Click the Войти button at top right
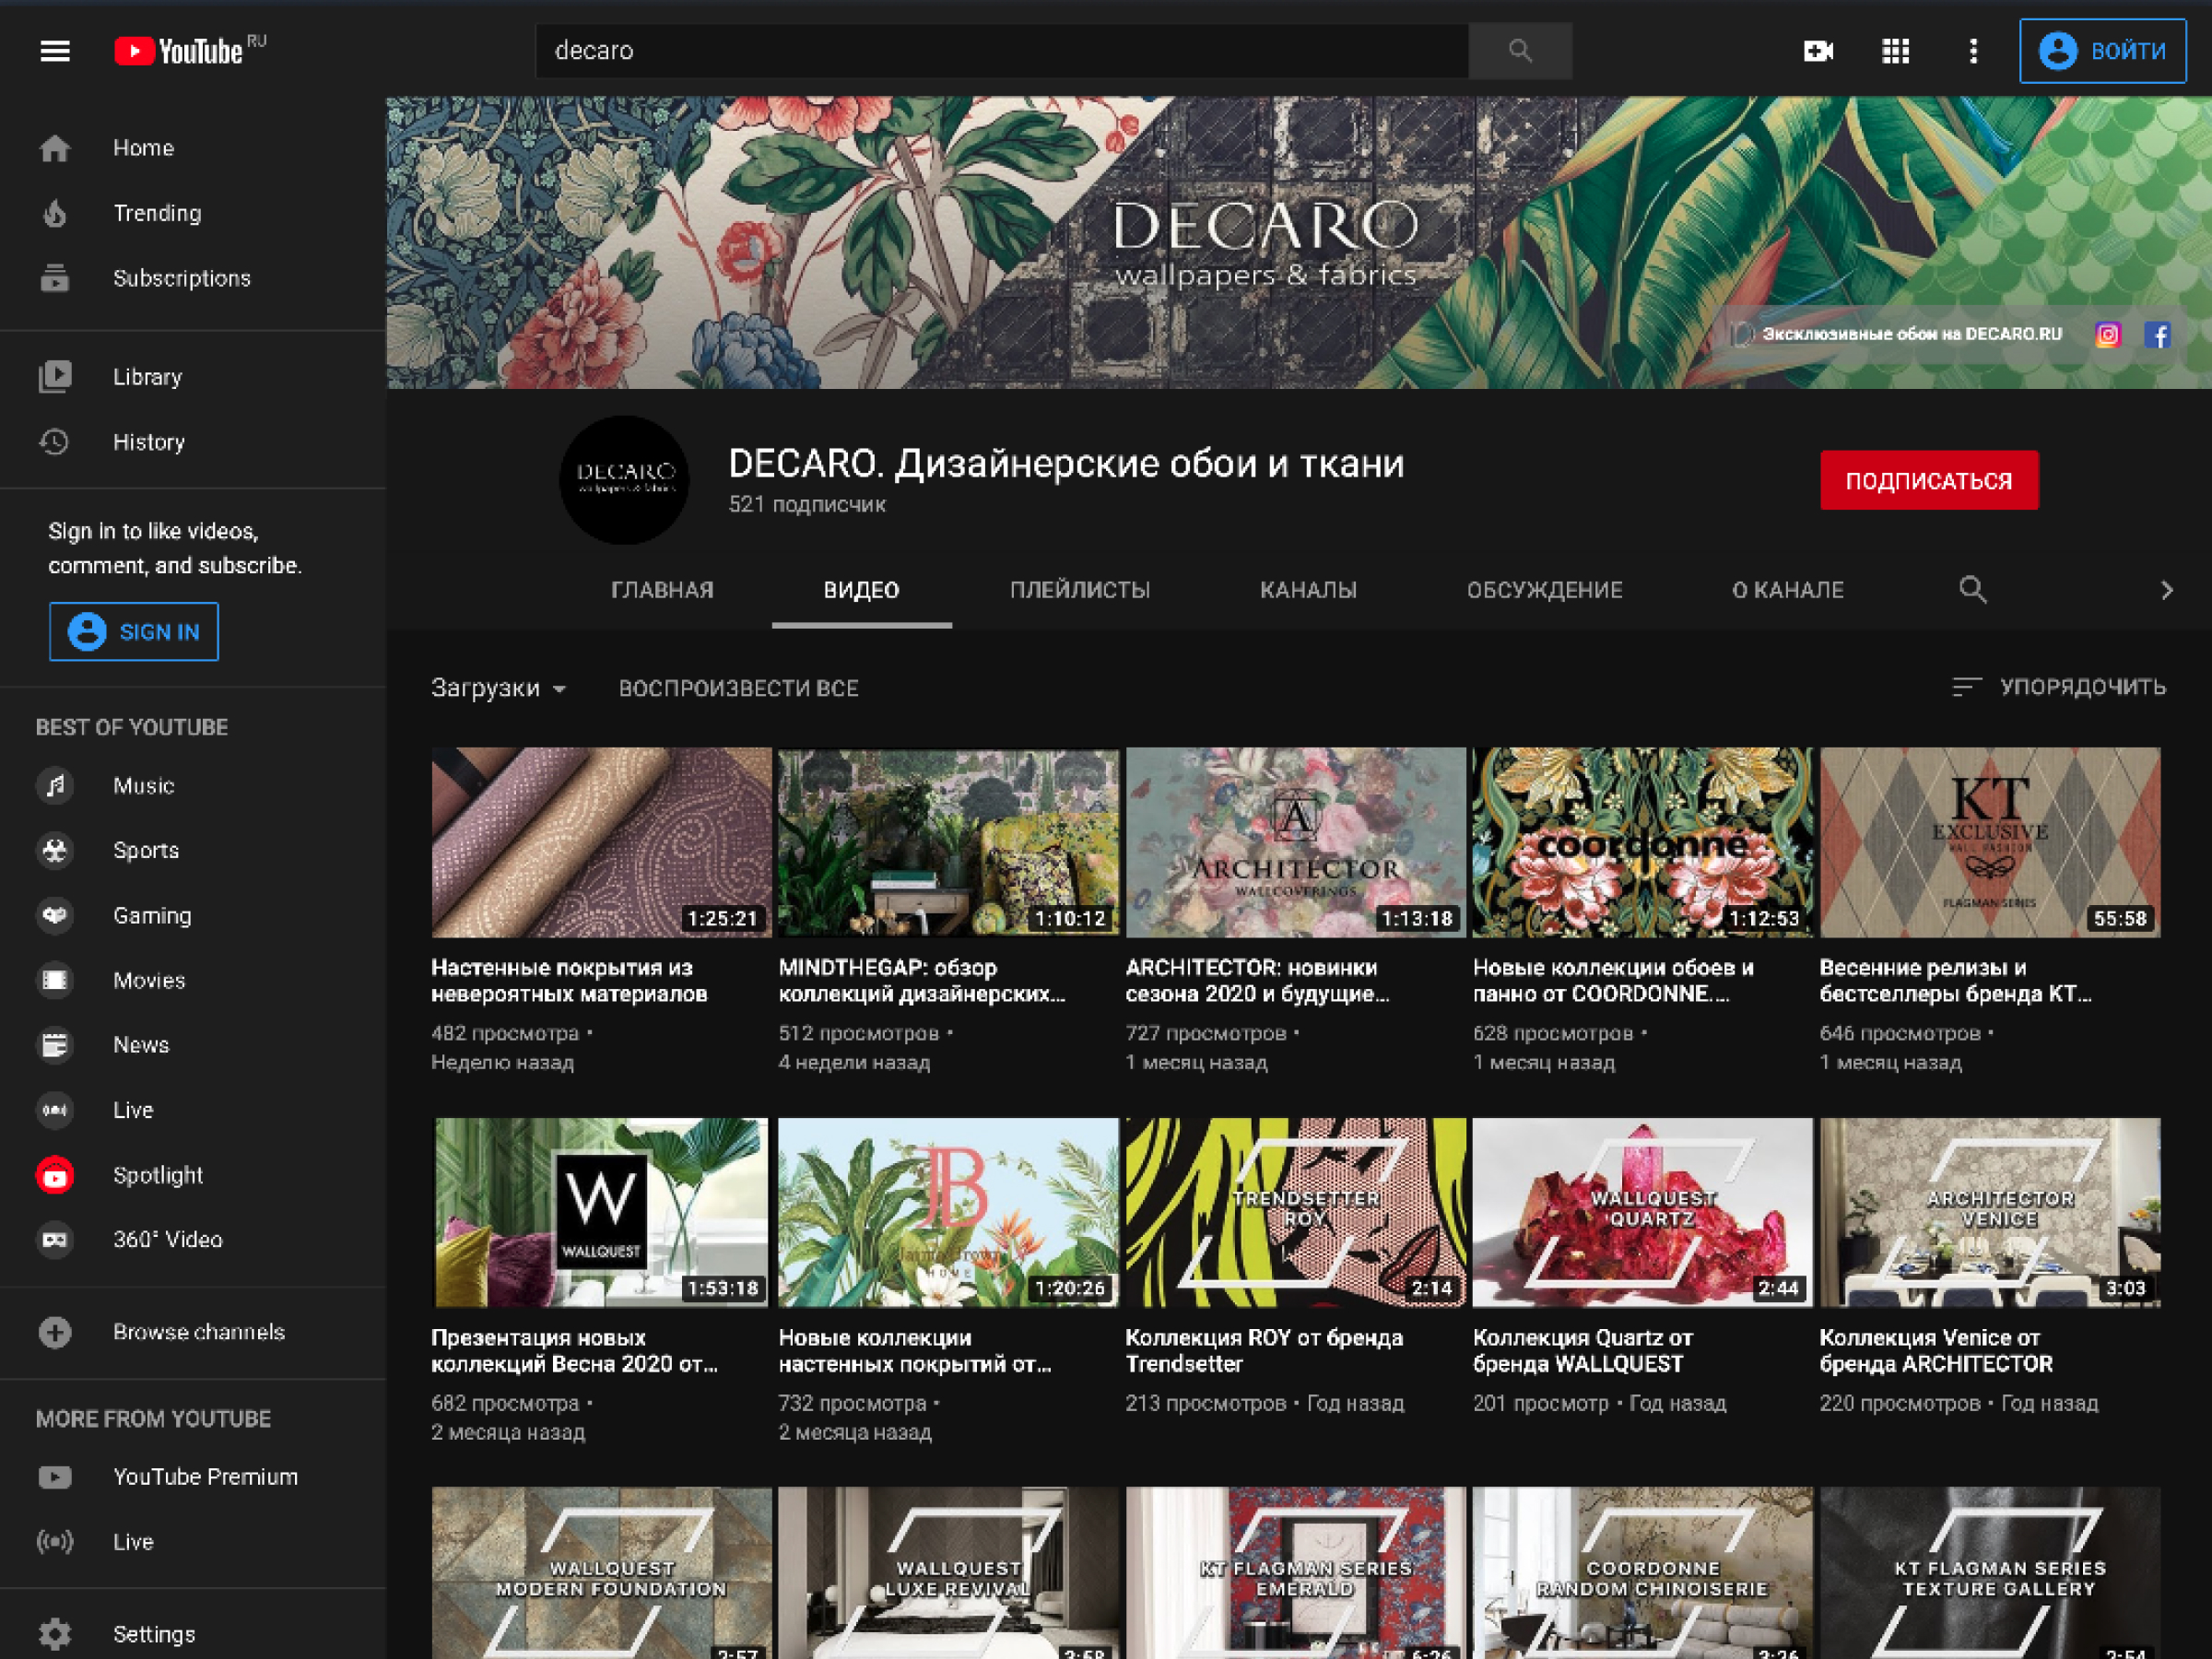This screenshot has width=2212, height=1659. [2102, 51]
